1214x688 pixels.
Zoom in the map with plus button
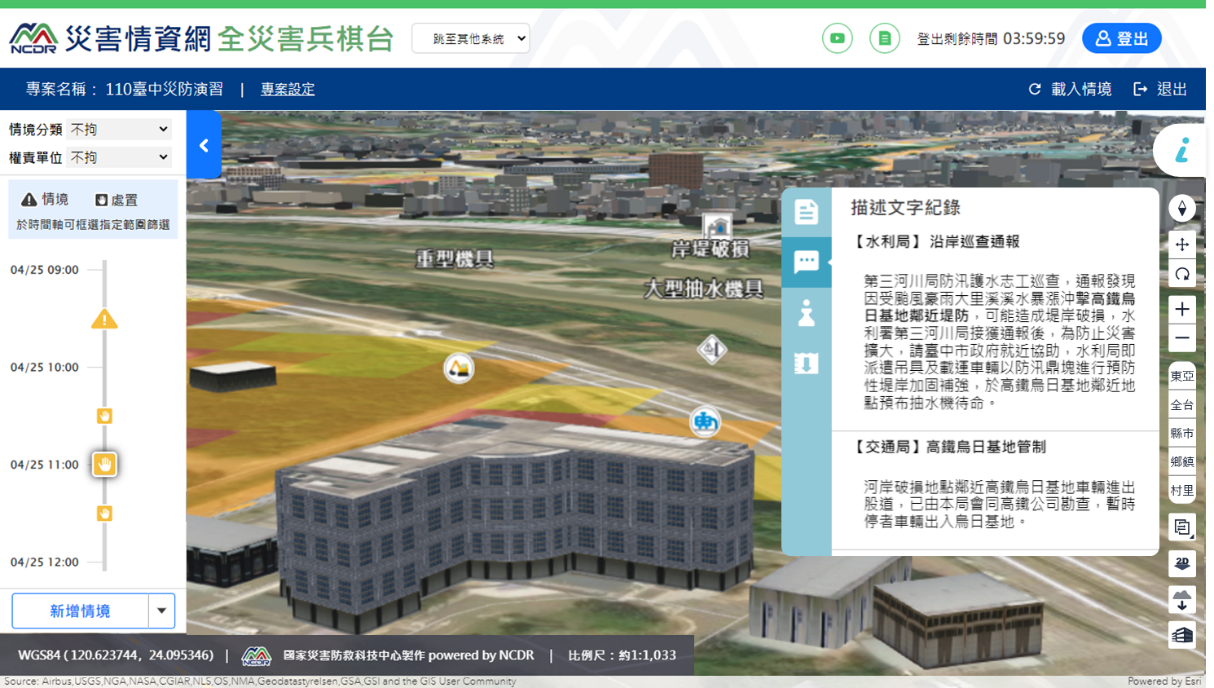click(1183, 308)
